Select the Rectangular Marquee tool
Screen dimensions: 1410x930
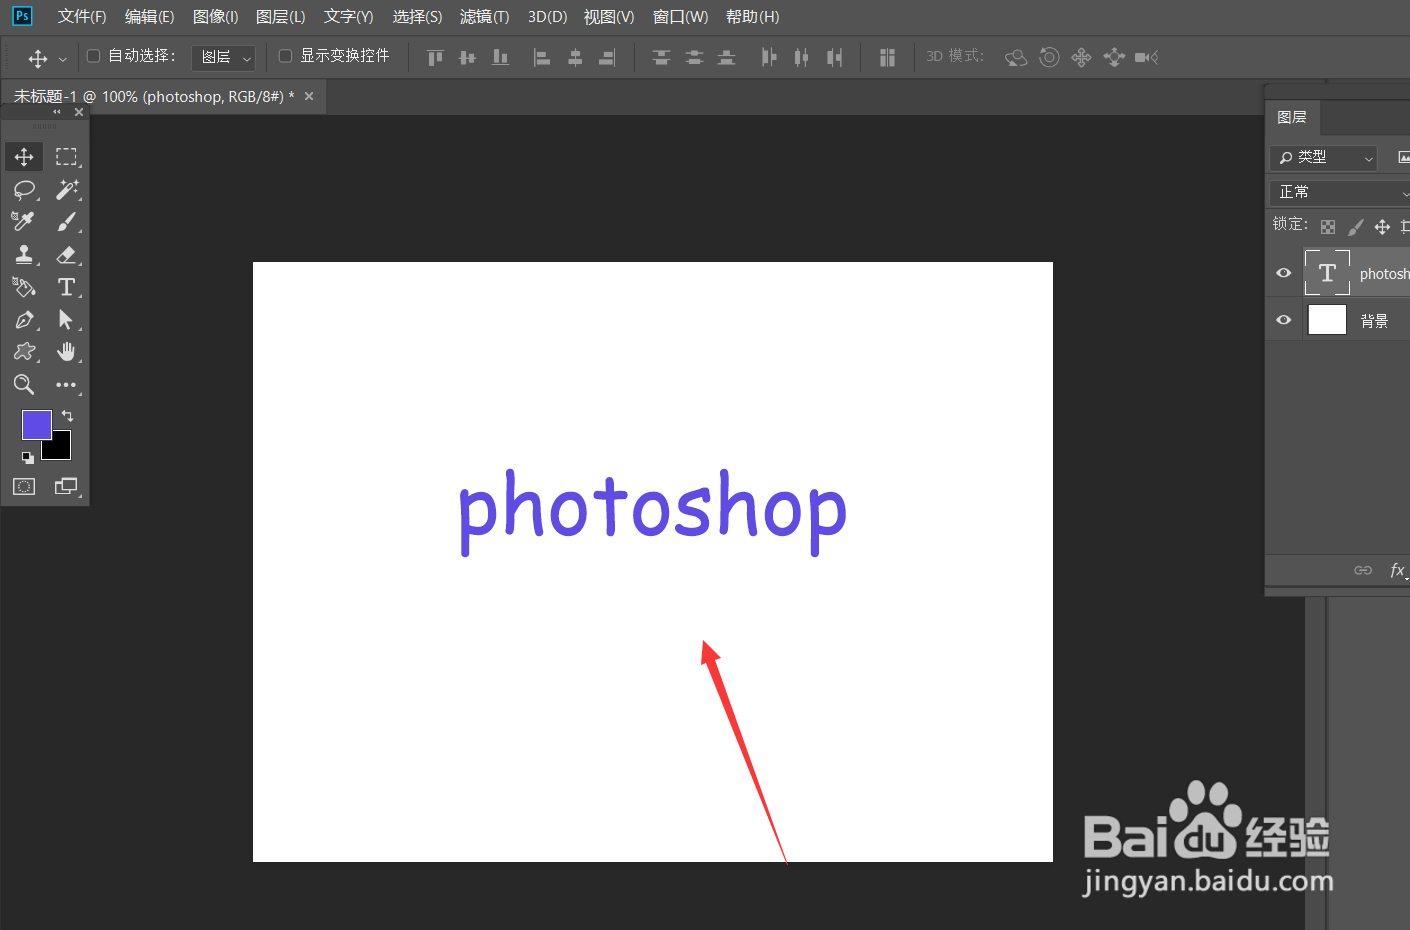66,157
